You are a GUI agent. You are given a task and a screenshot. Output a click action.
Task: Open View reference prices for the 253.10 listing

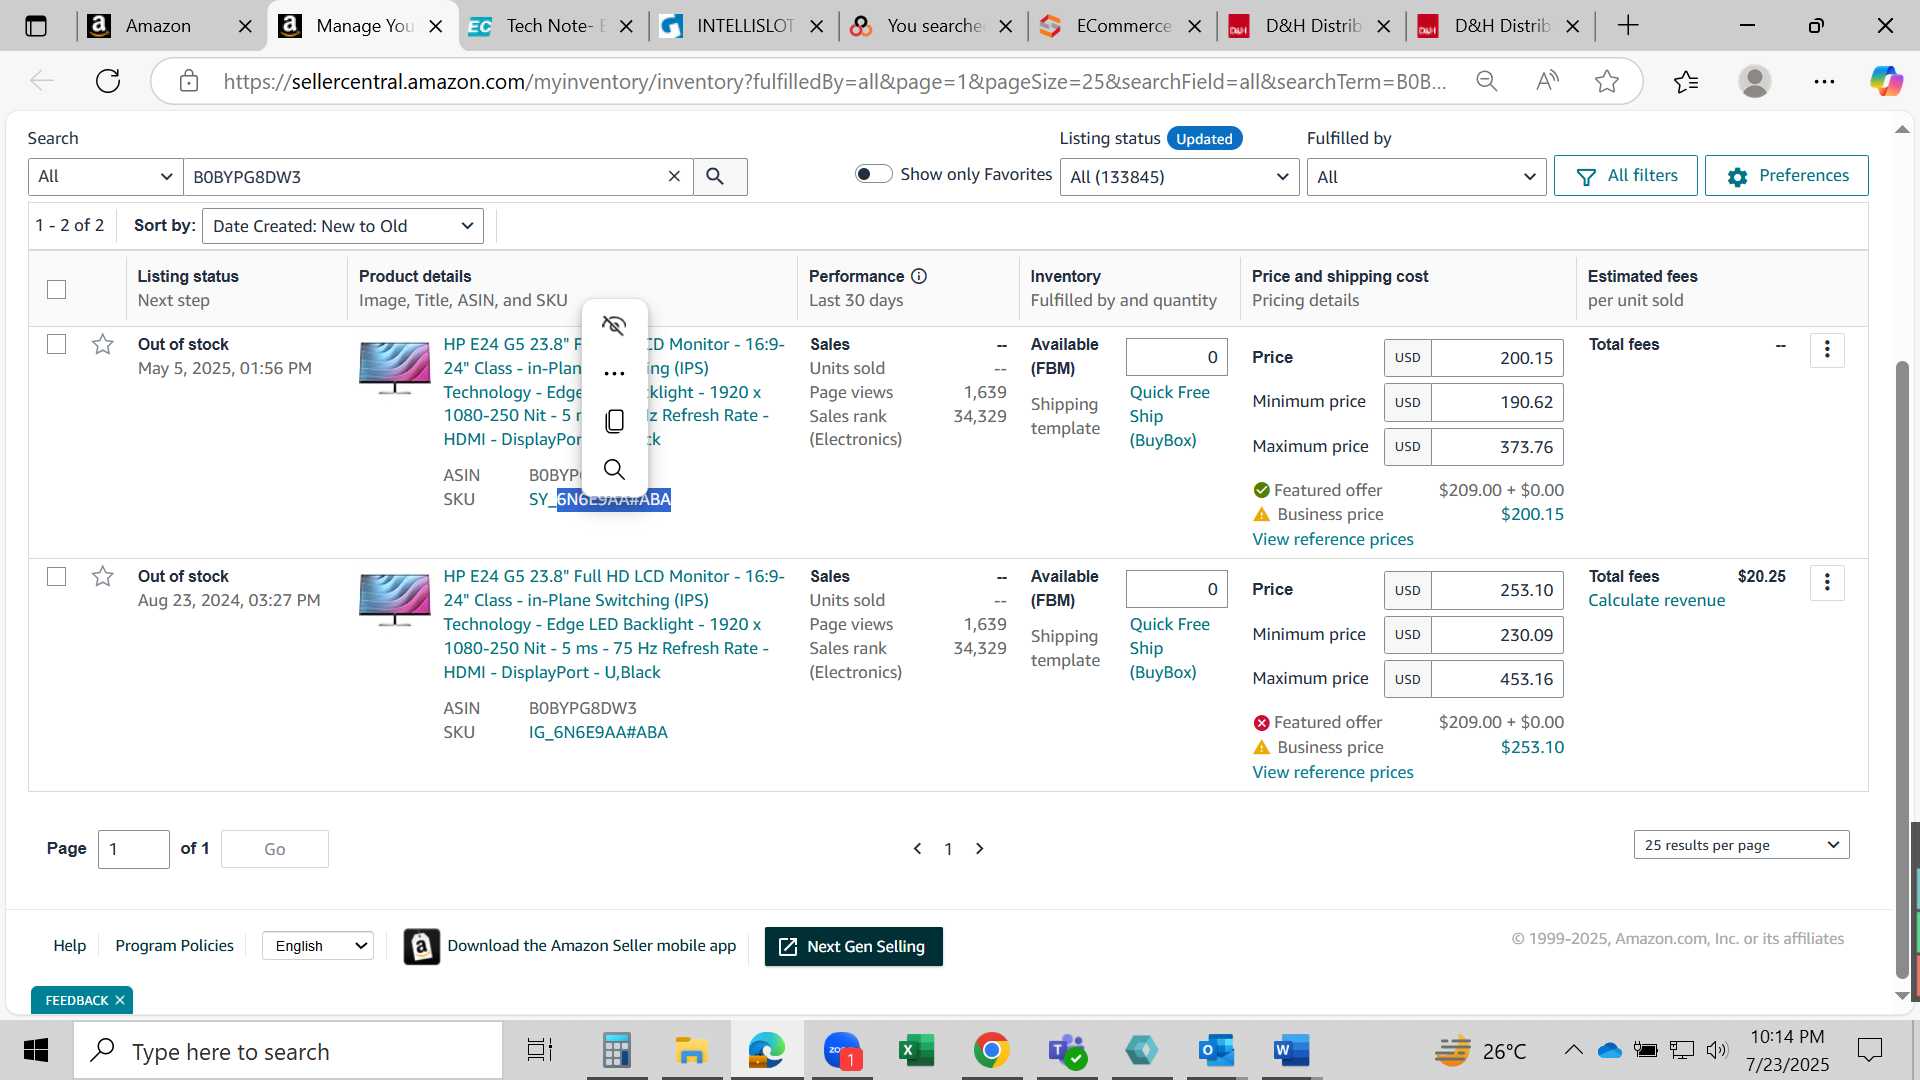click(x=1333, y=773)
